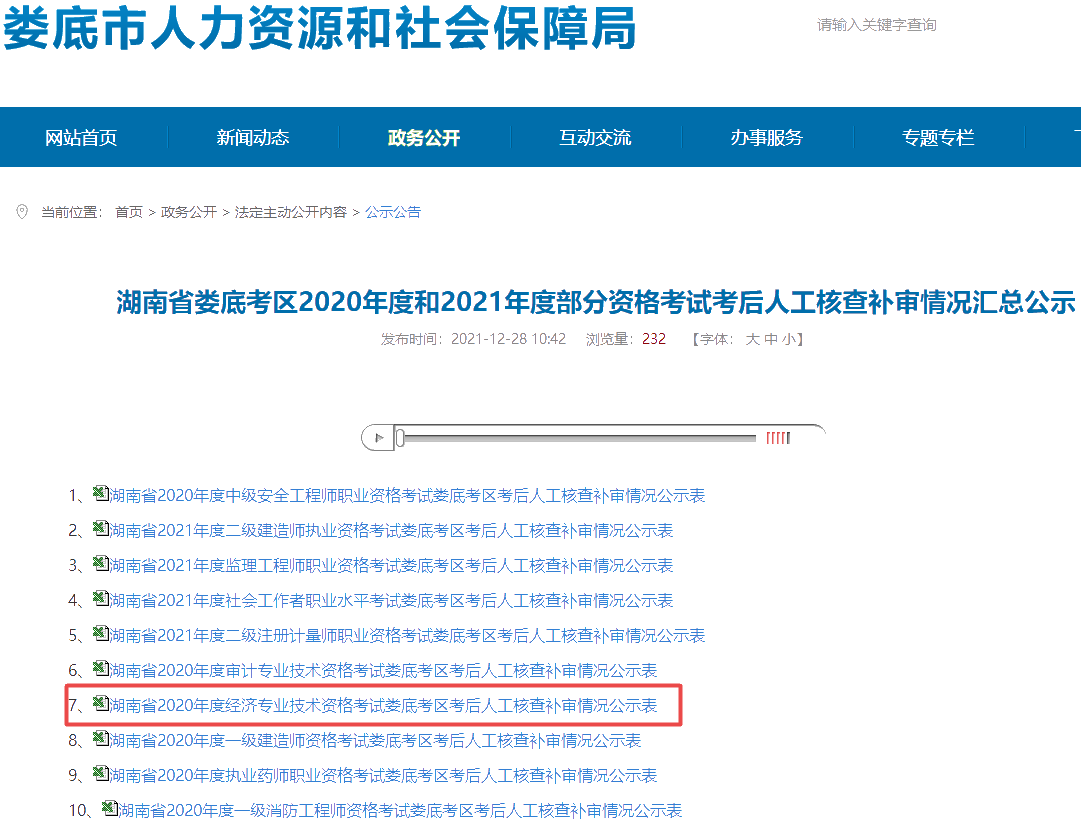Click the play button on the audio player
Image resolution: width=1081 pixels, height=836 pixels.
click(378, 438)
